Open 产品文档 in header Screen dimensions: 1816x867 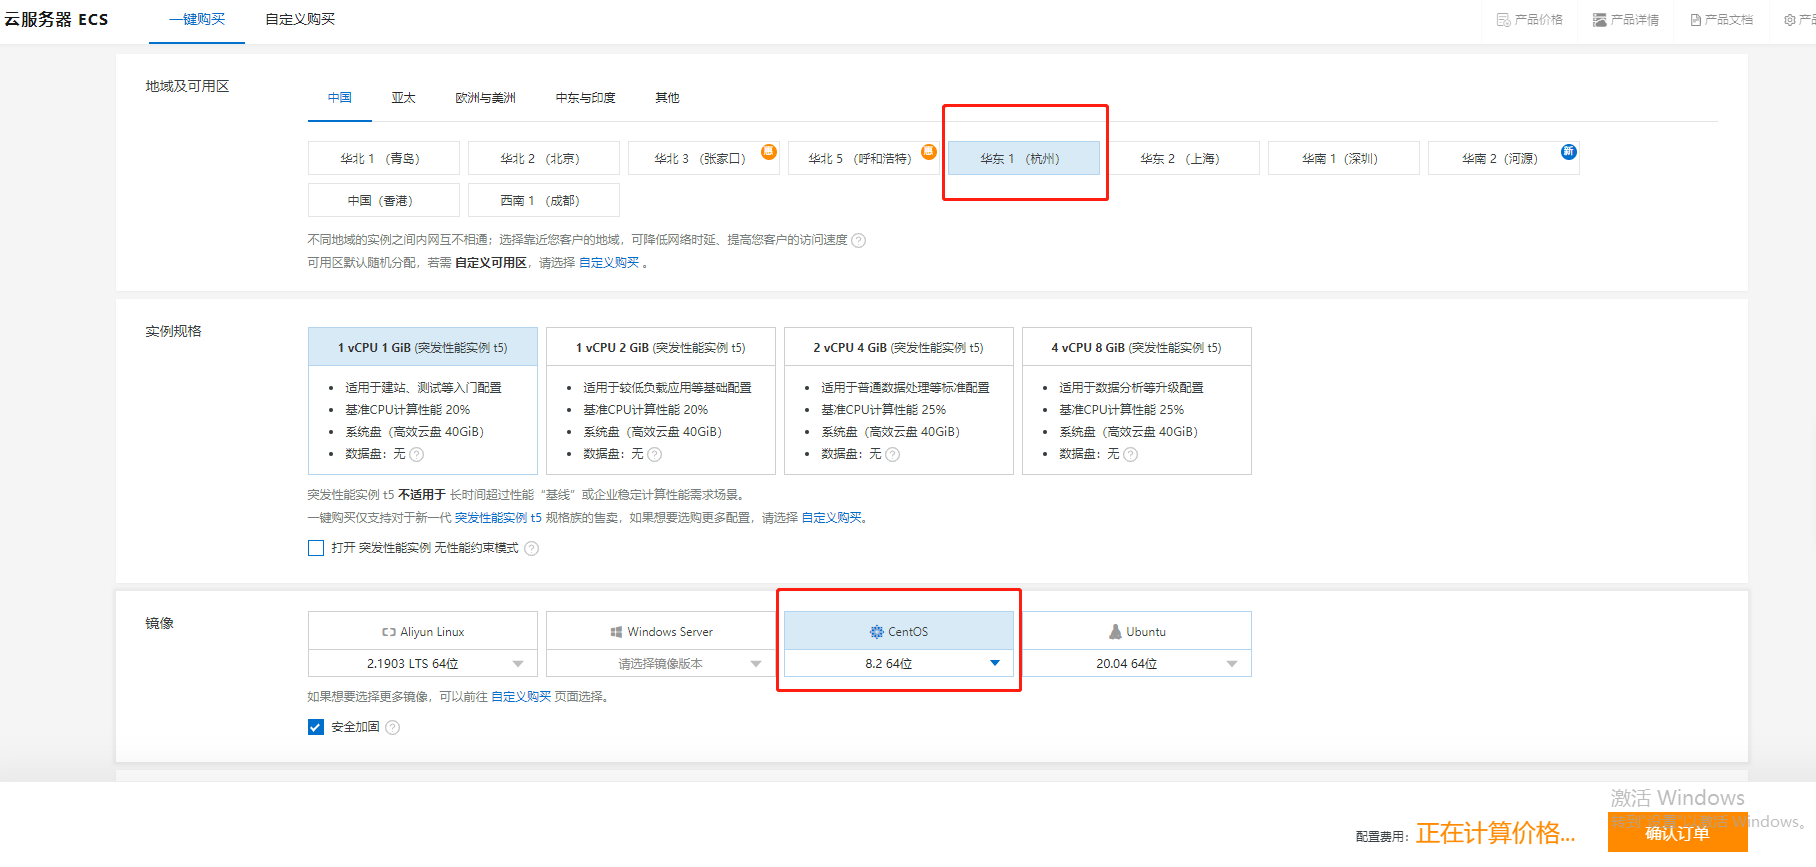coord(1722,20)
